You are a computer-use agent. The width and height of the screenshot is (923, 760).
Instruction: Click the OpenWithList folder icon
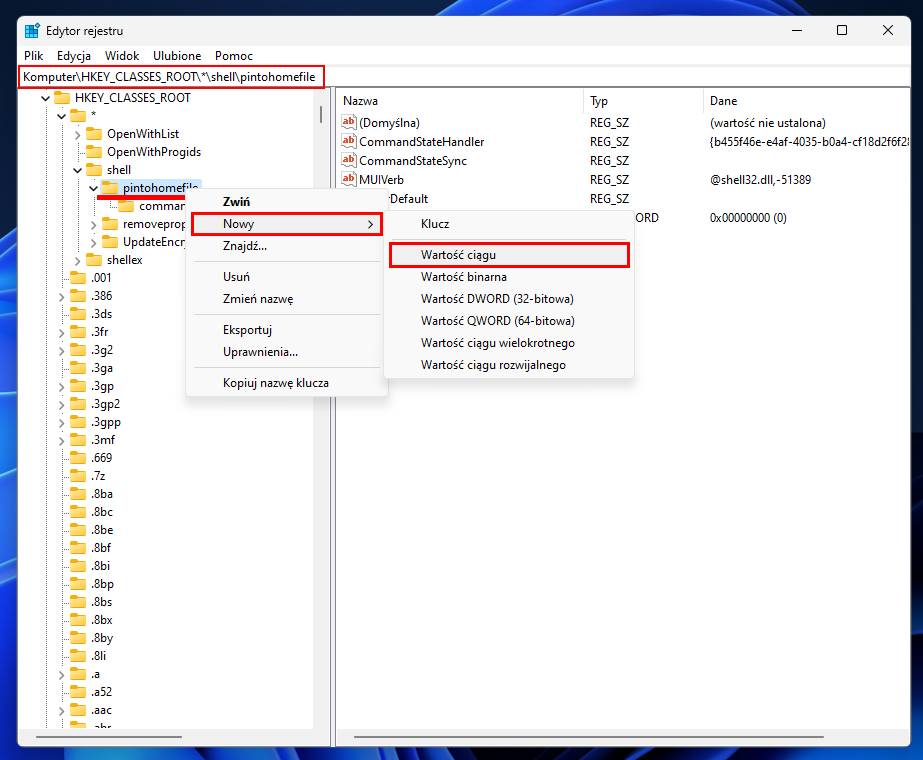point(94,134)
